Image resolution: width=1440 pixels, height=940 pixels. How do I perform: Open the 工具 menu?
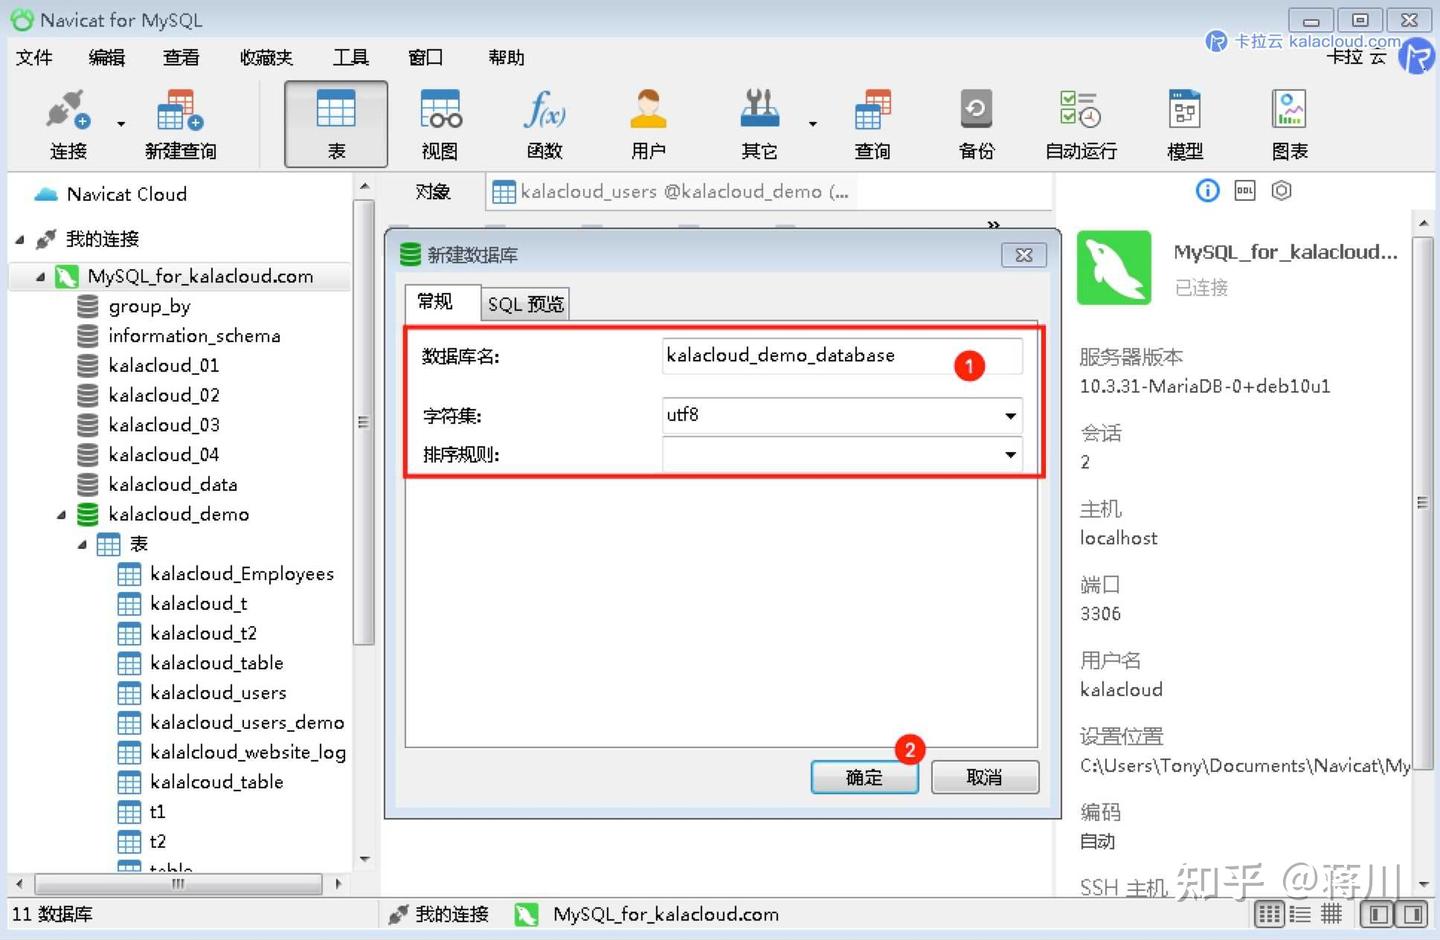350,57
